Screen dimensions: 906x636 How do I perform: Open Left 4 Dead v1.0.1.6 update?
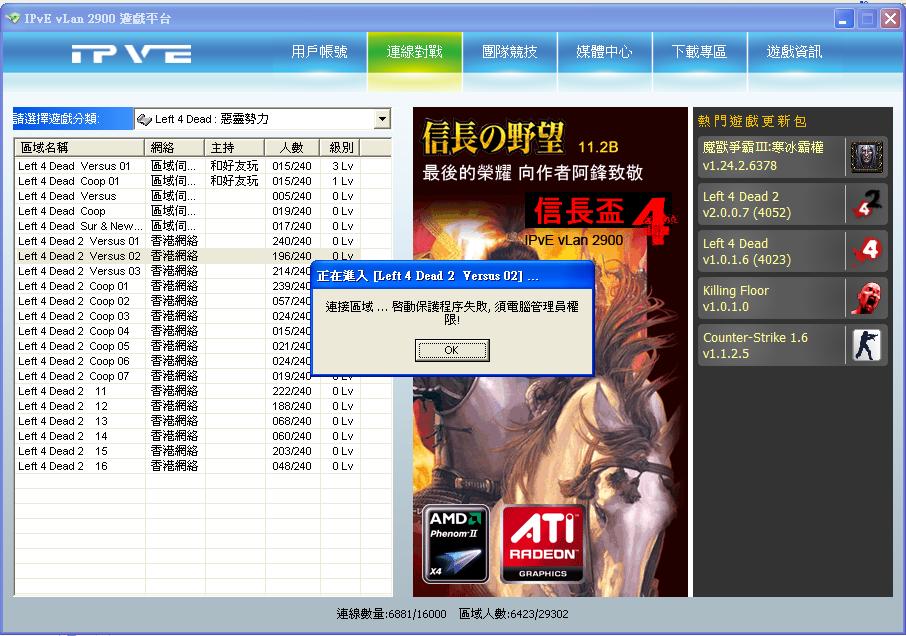pos(792,251)
